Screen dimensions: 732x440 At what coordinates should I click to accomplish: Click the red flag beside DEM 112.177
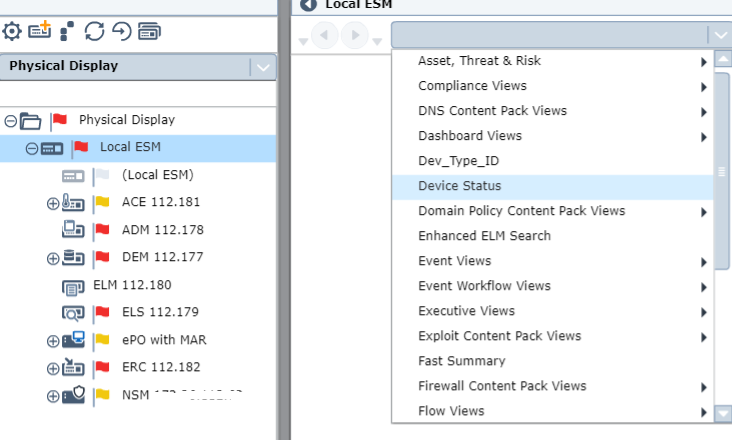[x=102, y=257]
